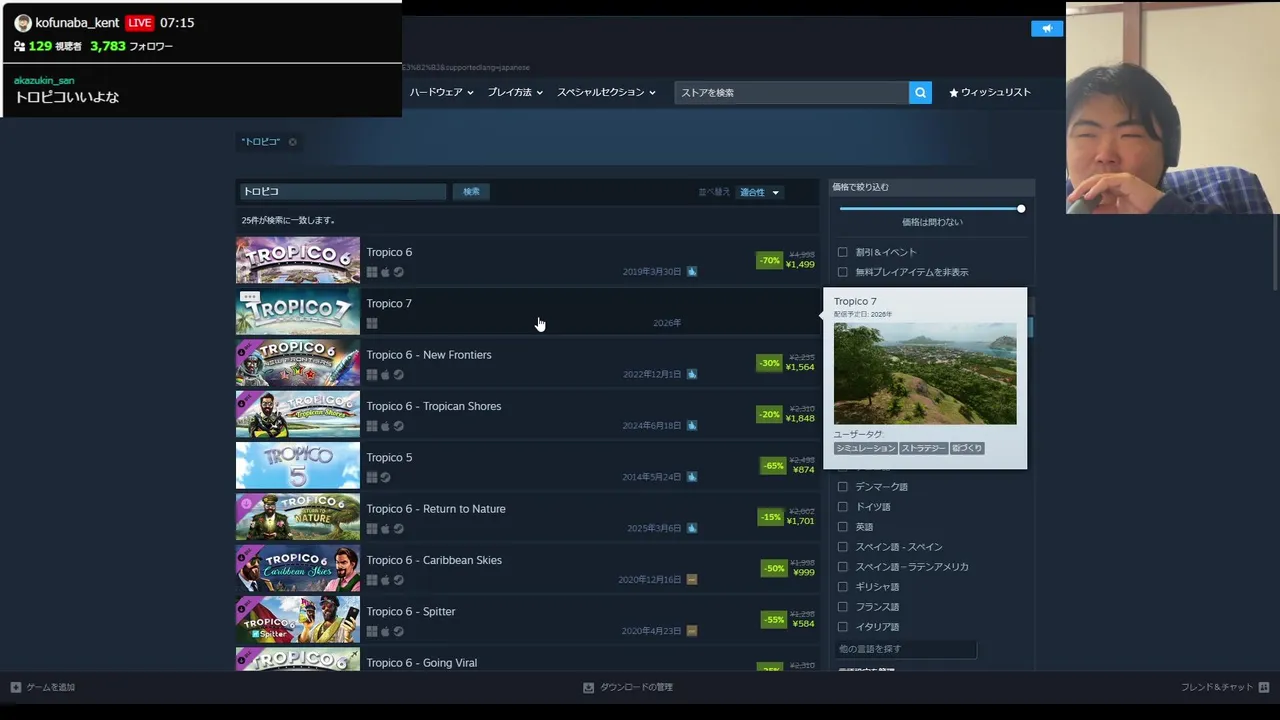Collapse the 価格で絞り込む filter section
The image size is (1280, 720).
click(932, 187)
